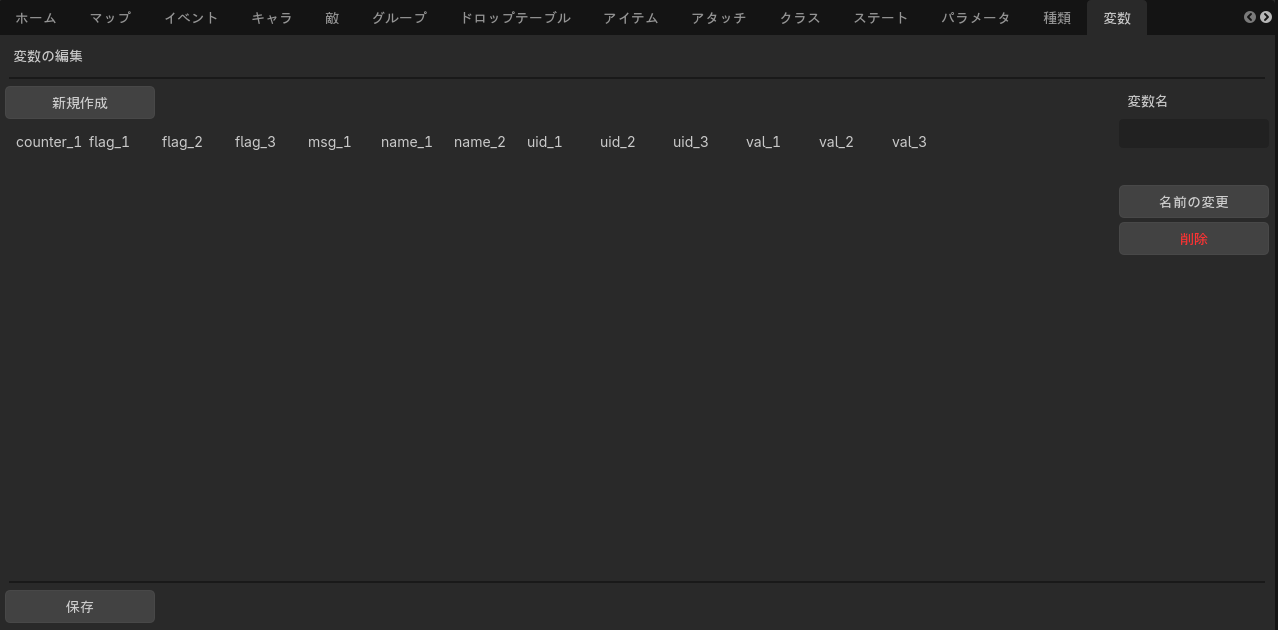Select variable val_2
Viewport: 1278px width, 630px height.
click(x=836, y=142)
